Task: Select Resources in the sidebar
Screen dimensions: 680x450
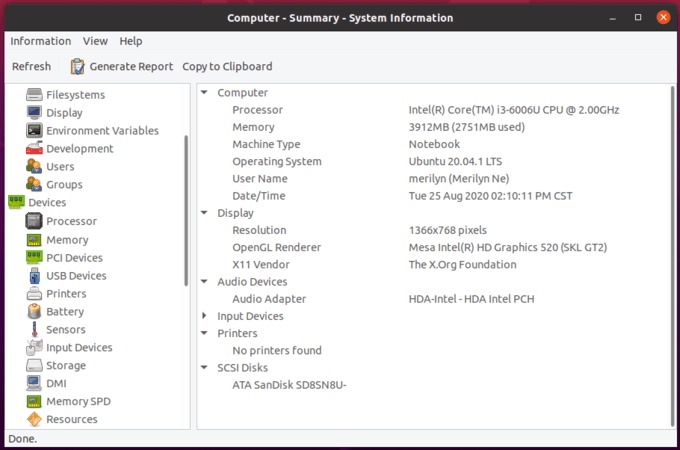Action: pyautogui.click(x=72, y=419)
